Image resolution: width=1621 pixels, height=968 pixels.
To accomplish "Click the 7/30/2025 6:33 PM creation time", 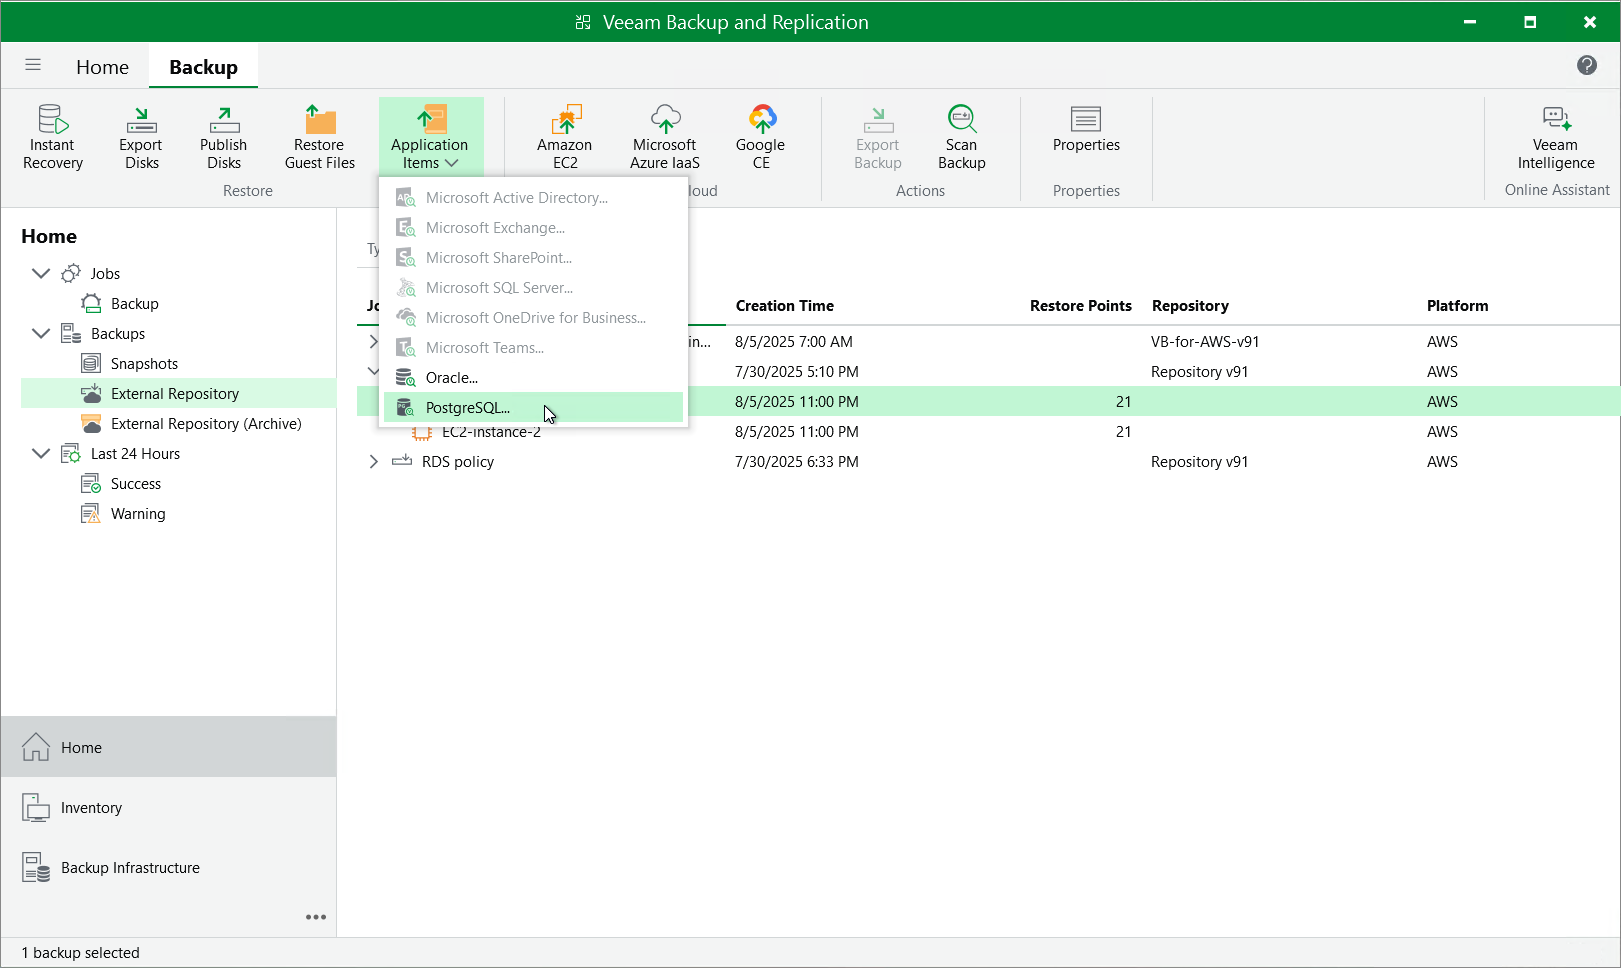I will pyautogui.click(x=797, y=461).
